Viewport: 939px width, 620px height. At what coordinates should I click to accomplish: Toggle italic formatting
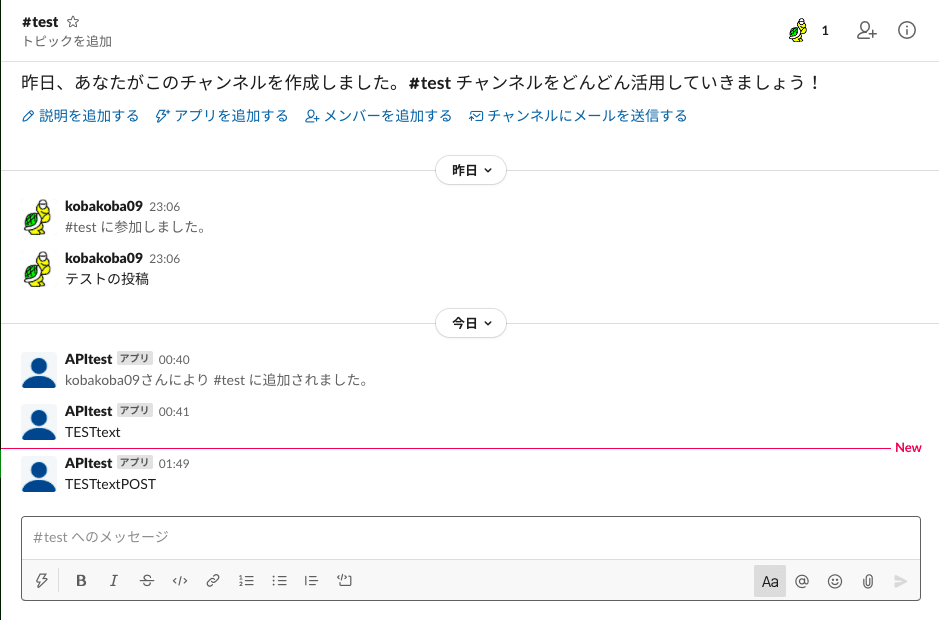114,580
